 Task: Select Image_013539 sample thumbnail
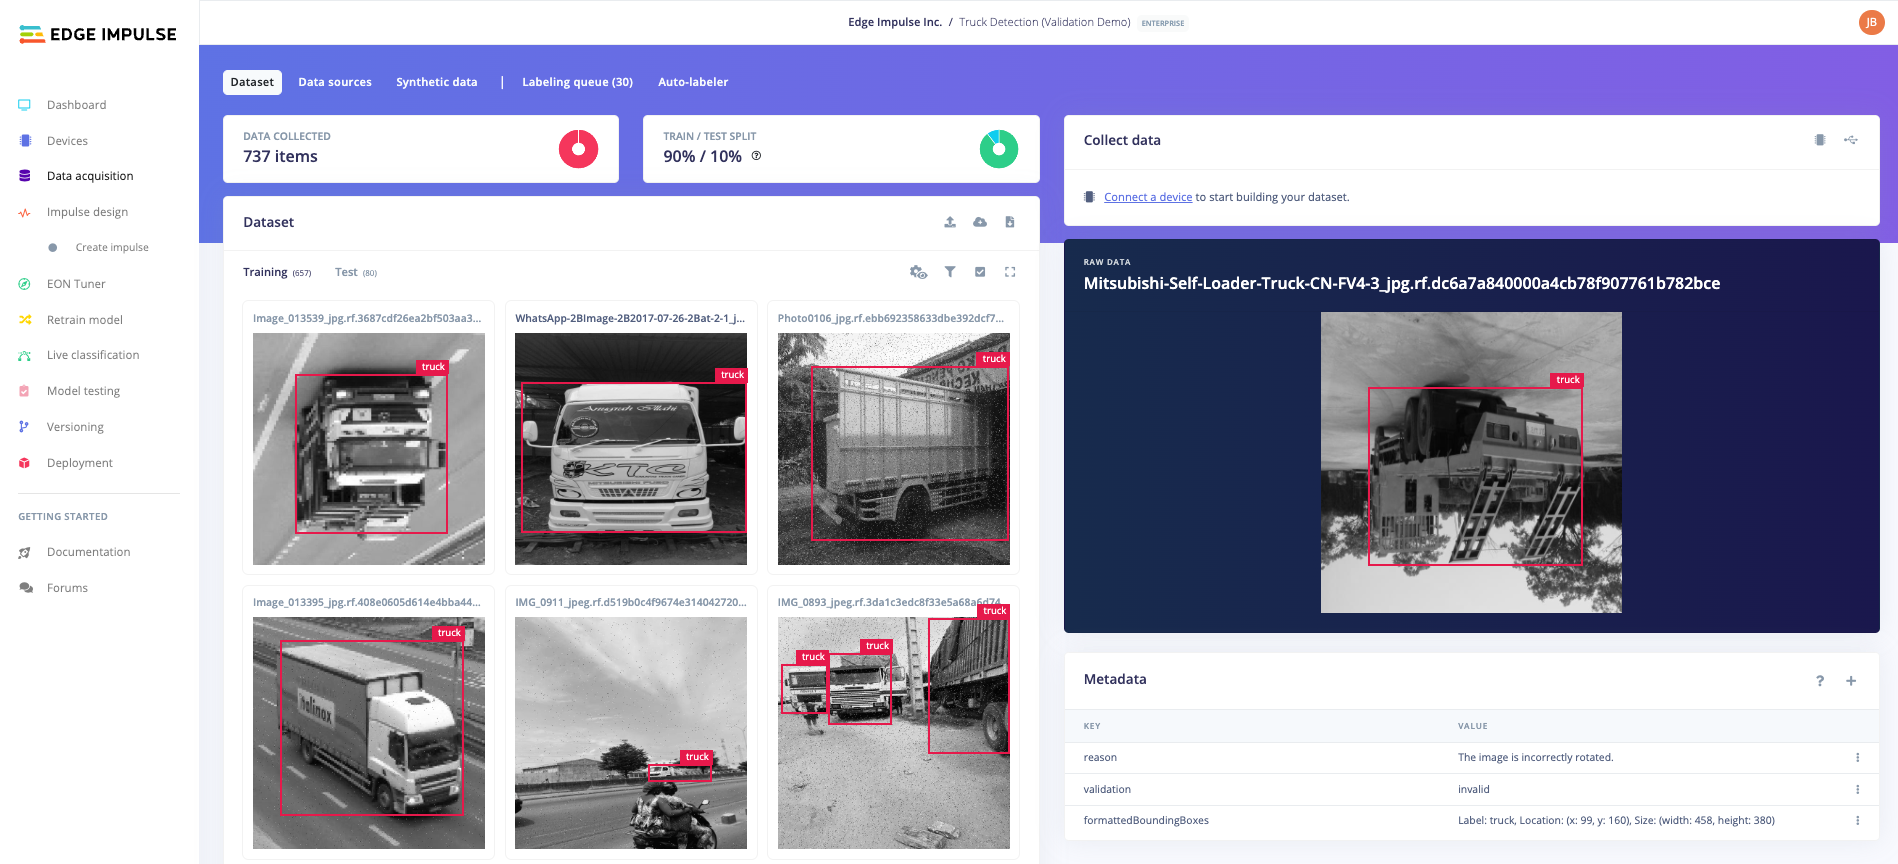point(369,449)
